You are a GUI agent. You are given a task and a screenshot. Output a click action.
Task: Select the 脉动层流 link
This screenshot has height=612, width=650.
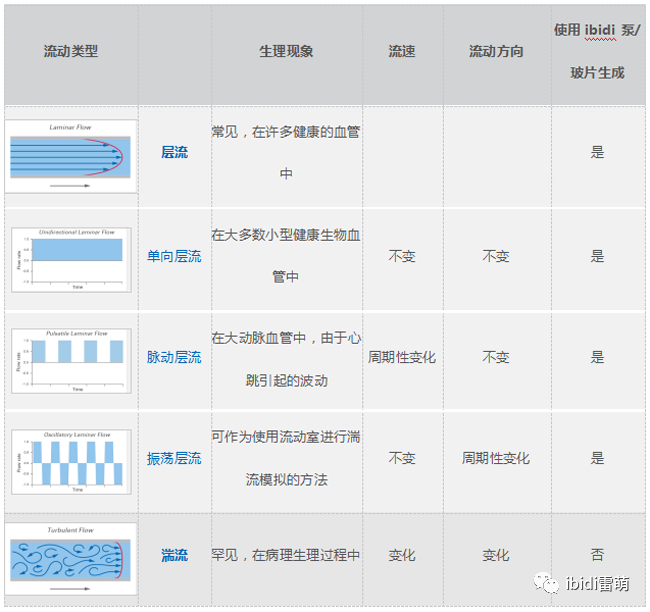[x=174, y=357]
